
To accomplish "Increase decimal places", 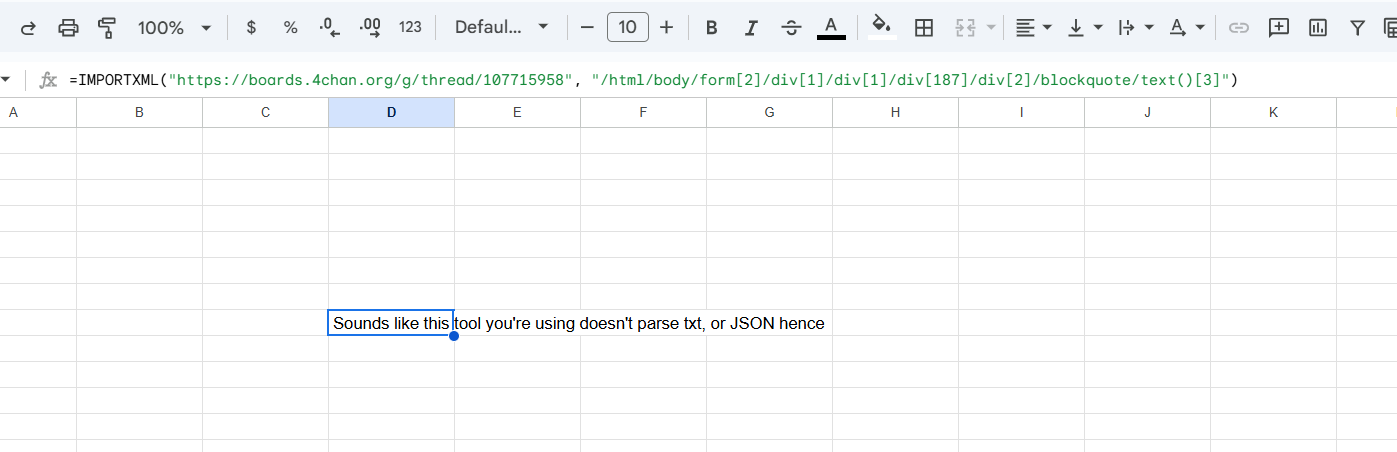I will (370, 27).
